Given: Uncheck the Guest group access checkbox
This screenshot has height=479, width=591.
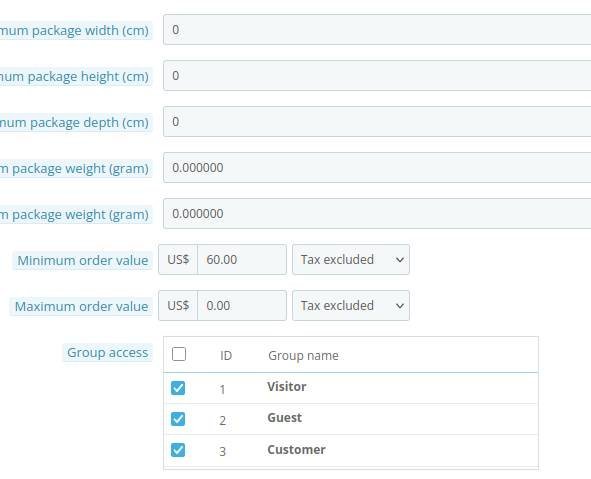Looking at the screenshot, I should click(178, 419).
